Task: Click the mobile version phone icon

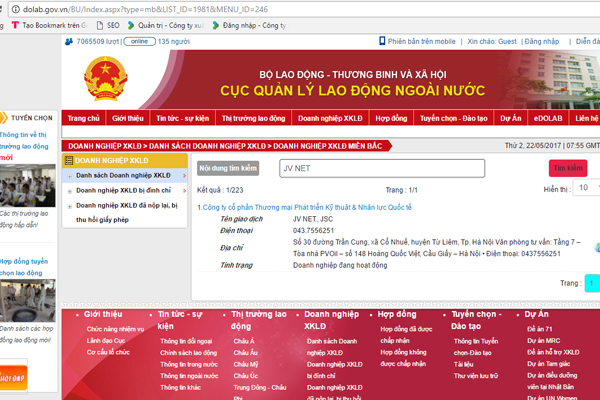Action: [x=382, y=41]
